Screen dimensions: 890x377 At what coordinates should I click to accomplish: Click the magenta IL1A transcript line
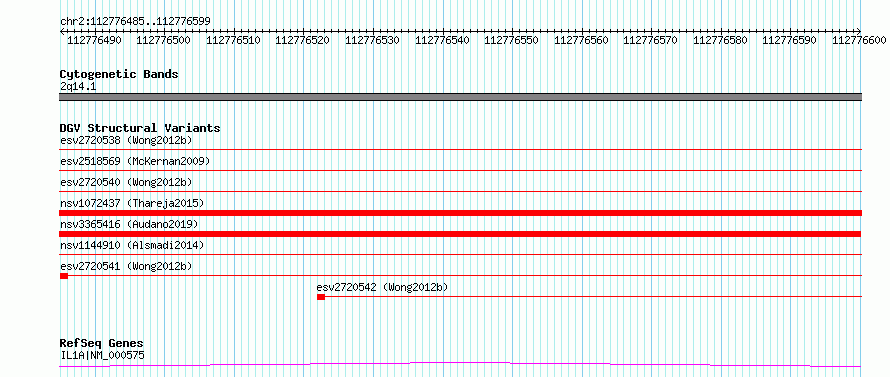460,364
